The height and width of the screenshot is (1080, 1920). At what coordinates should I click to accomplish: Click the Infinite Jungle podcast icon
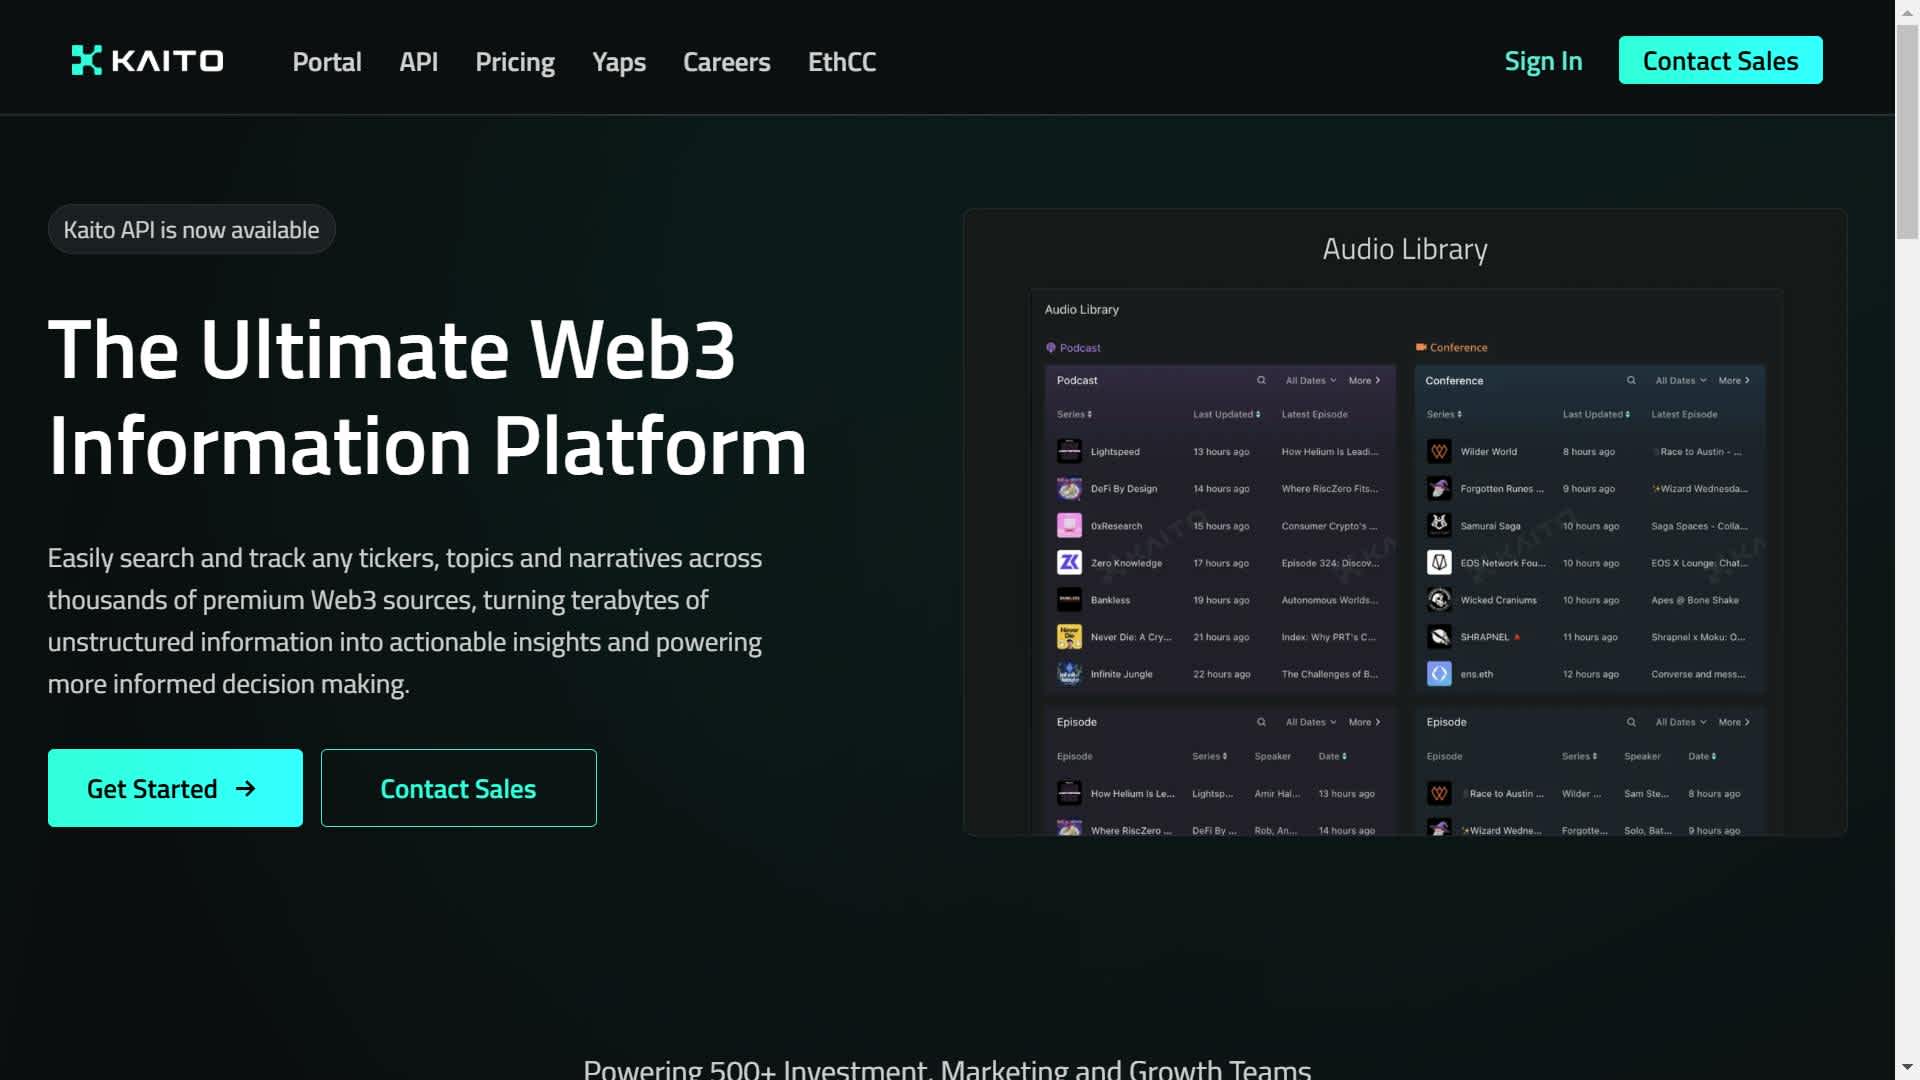coord(1069,673)
